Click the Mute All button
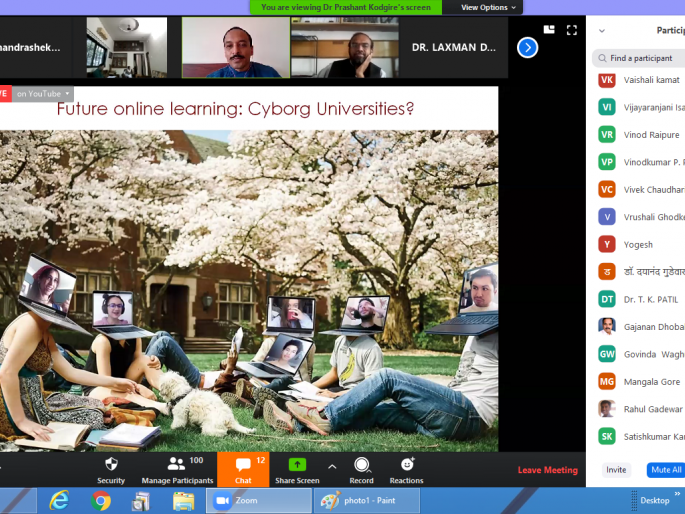The image size is (685, 514). pos(666,469)
